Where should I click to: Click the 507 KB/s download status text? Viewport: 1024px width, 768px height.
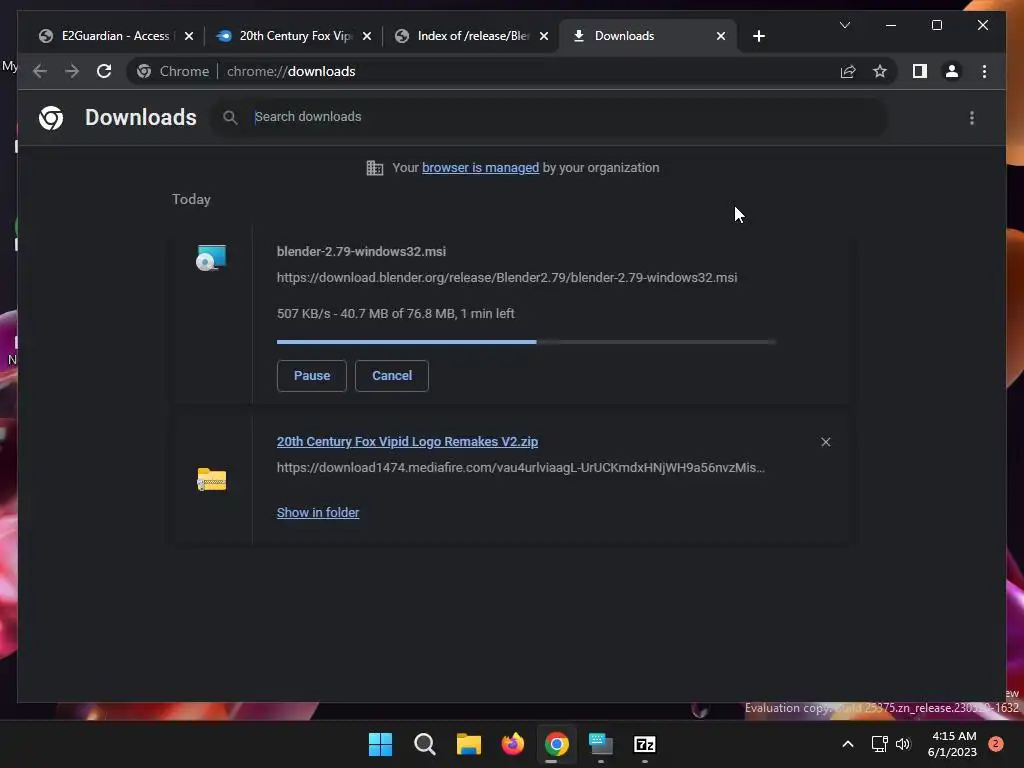[x=396, y=313]
